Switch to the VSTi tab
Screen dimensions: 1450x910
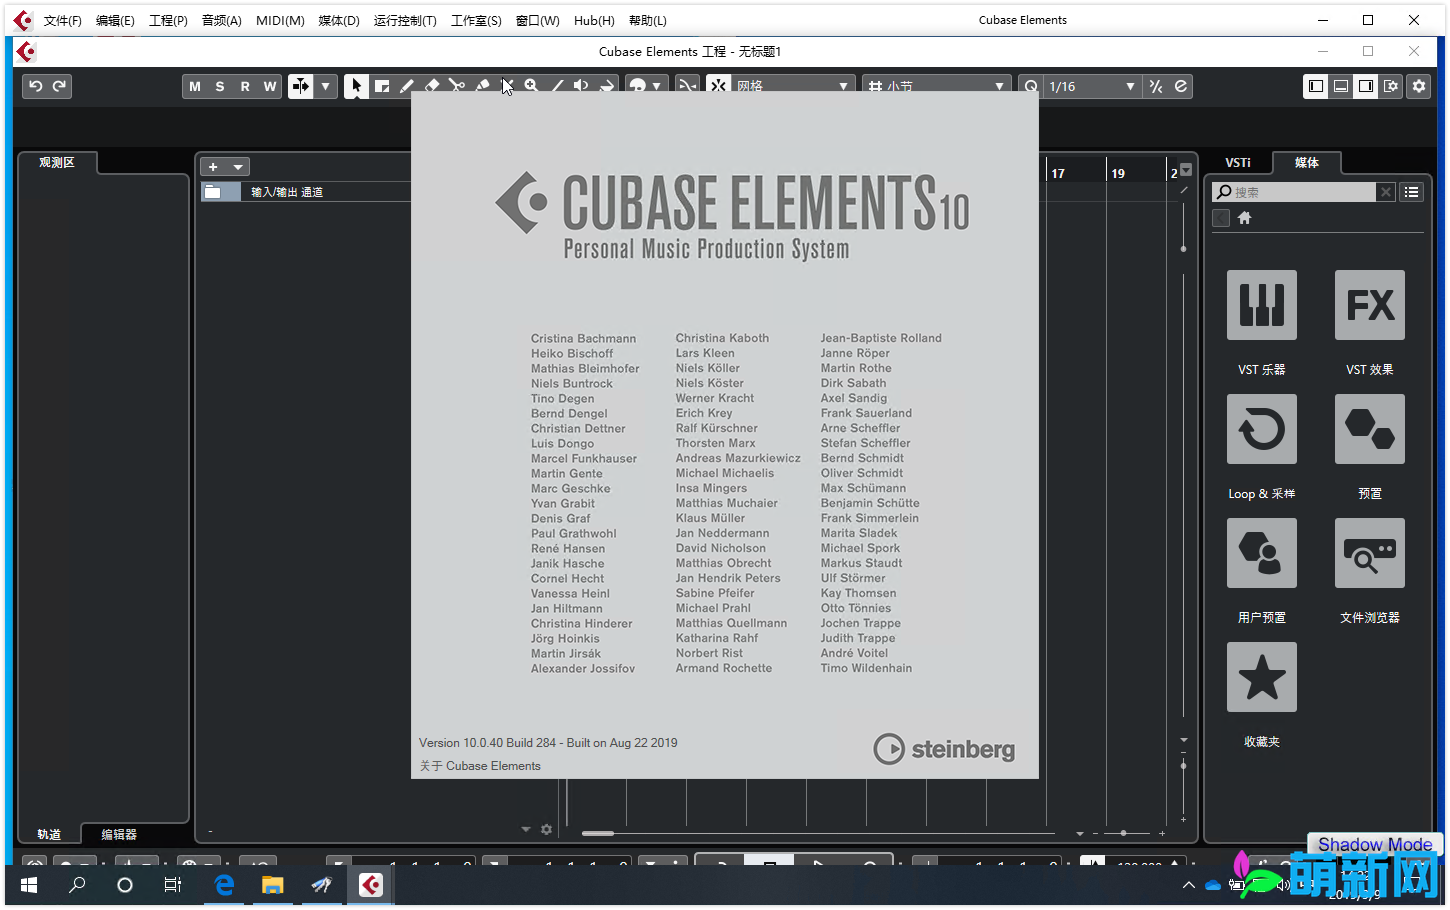point(1238,162)
